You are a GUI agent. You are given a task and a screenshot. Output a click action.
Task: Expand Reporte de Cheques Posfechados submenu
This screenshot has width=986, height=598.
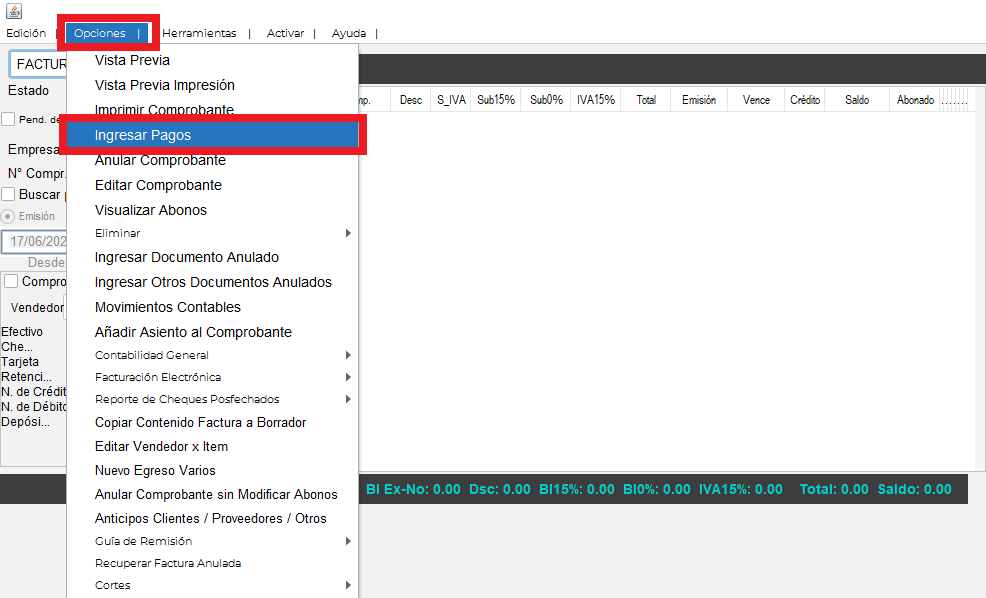213,399
